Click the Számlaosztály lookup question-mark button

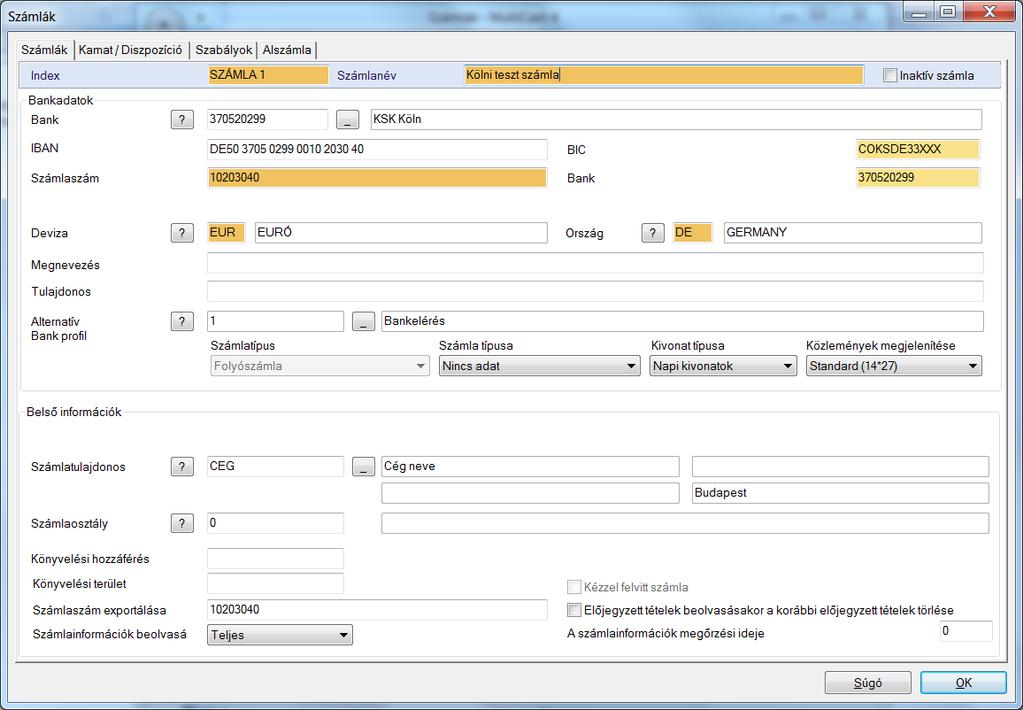[x=182, y=523]
